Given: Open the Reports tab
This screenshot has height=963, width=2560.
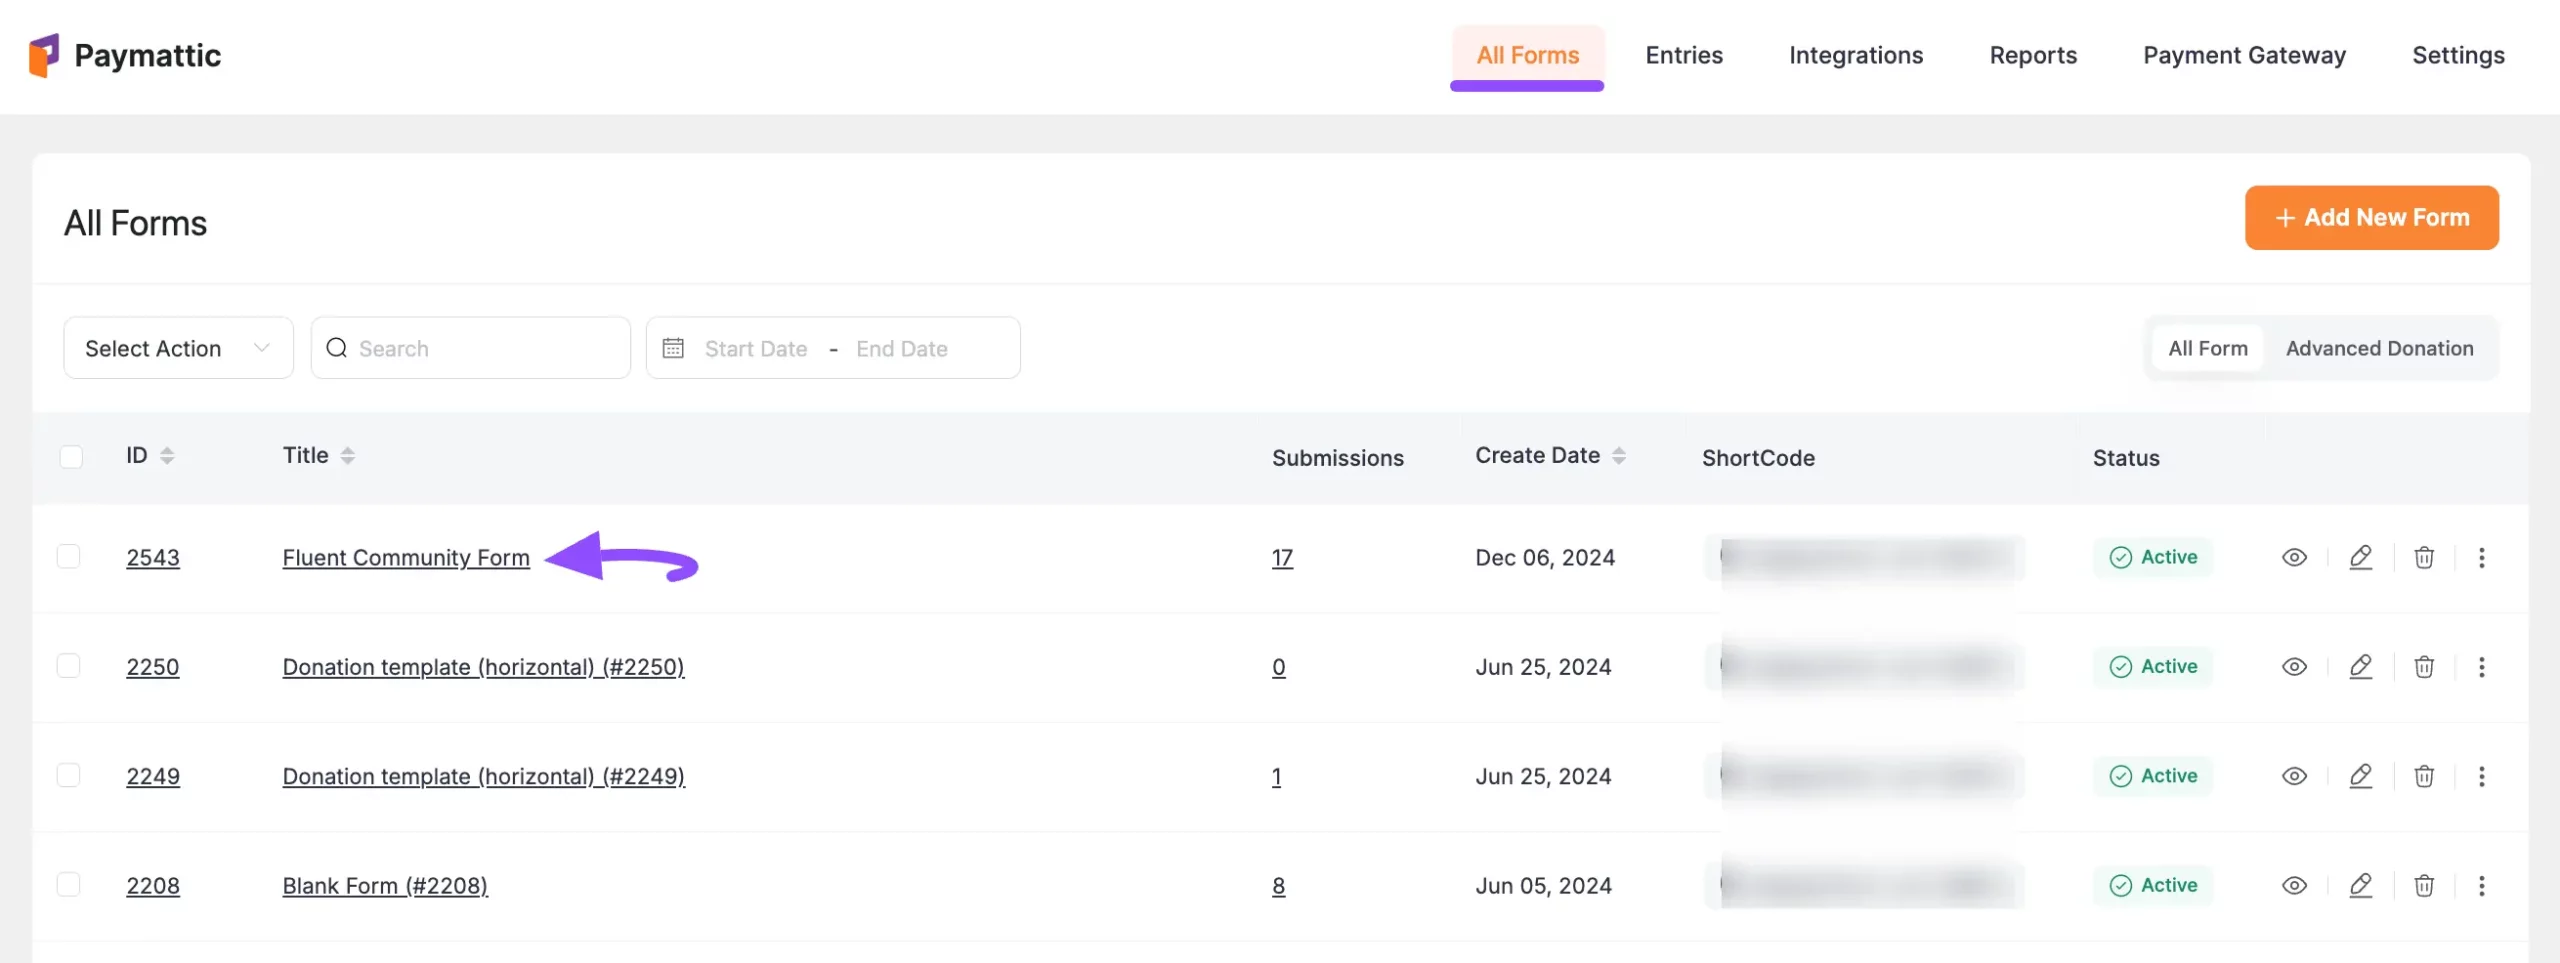Looking at the screenshot, I should point(2033,56).
